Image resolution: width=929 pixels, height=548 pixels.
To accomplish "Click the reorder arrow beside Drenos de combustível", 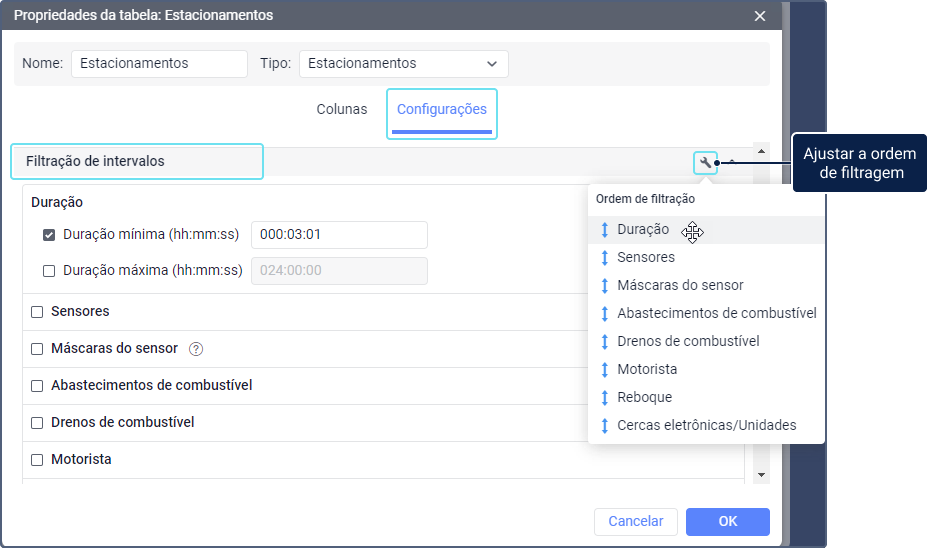I will click(604, 341).
